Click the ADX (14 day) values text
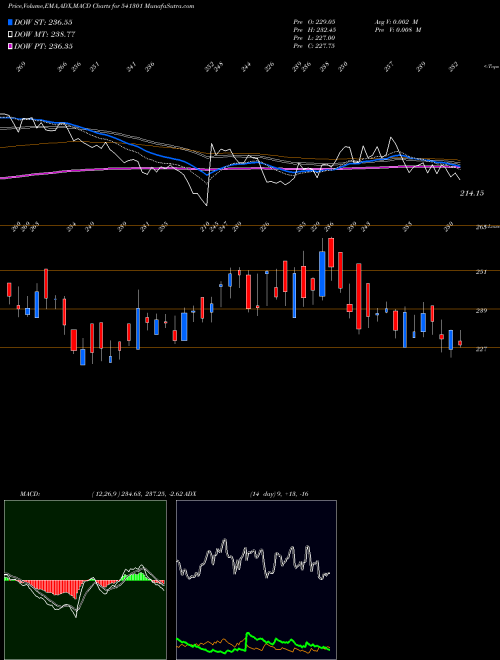Viewport: 500px width, 660px height. pos(280,494)
